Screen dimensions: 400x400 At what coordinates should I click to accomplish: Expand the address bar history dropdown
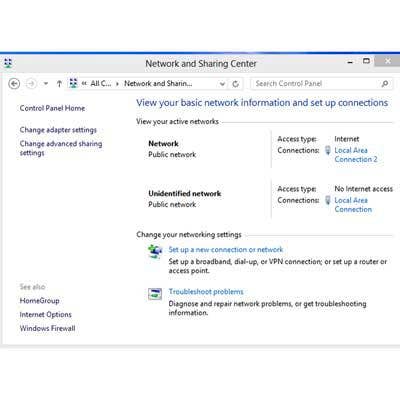[222, 84]
